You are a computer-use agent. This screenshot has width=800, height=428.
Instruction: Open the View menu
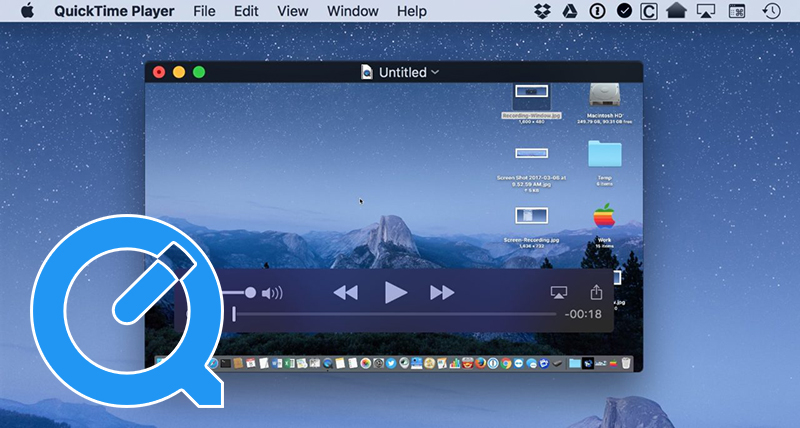coord(293,11)
